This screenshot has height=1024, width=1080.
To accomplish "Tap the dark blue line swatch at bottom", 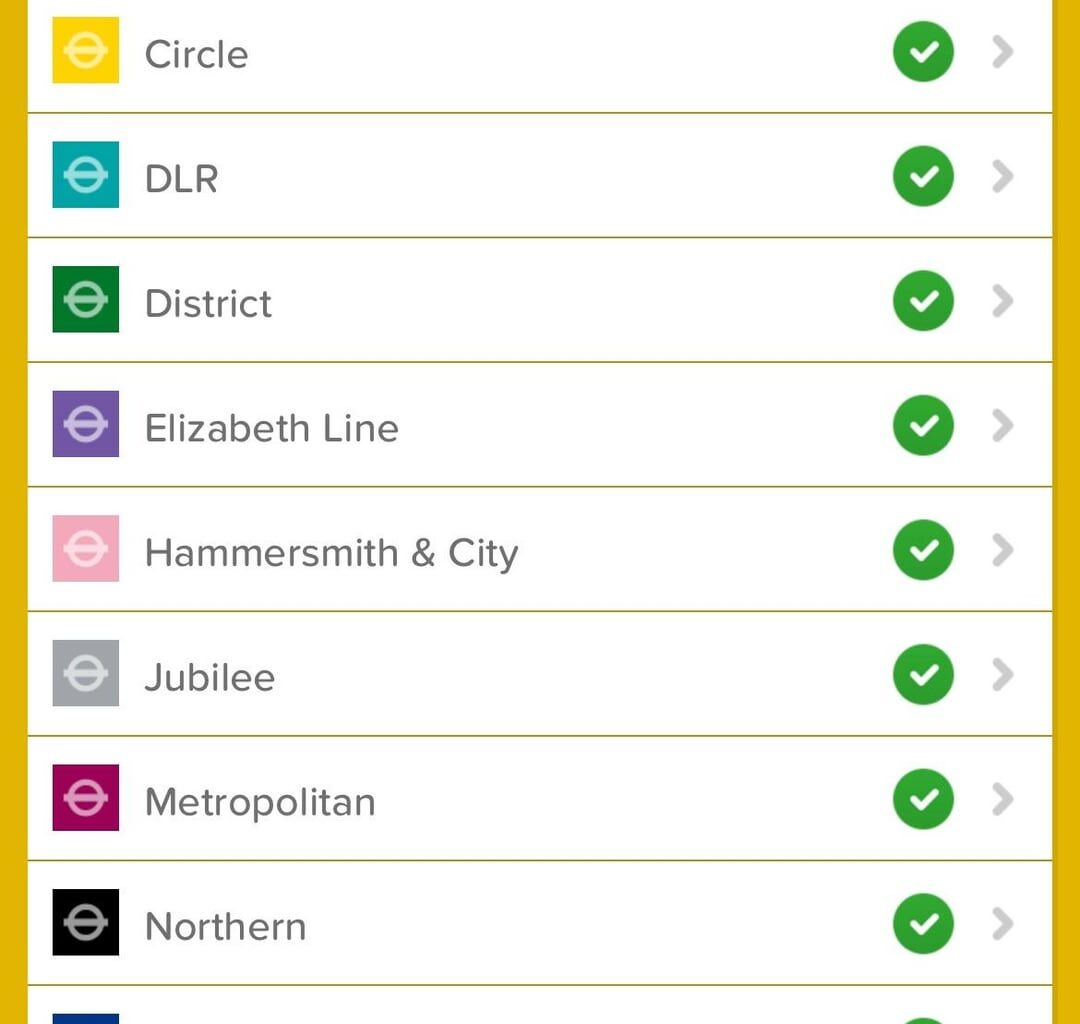I will coord(85,1018).
